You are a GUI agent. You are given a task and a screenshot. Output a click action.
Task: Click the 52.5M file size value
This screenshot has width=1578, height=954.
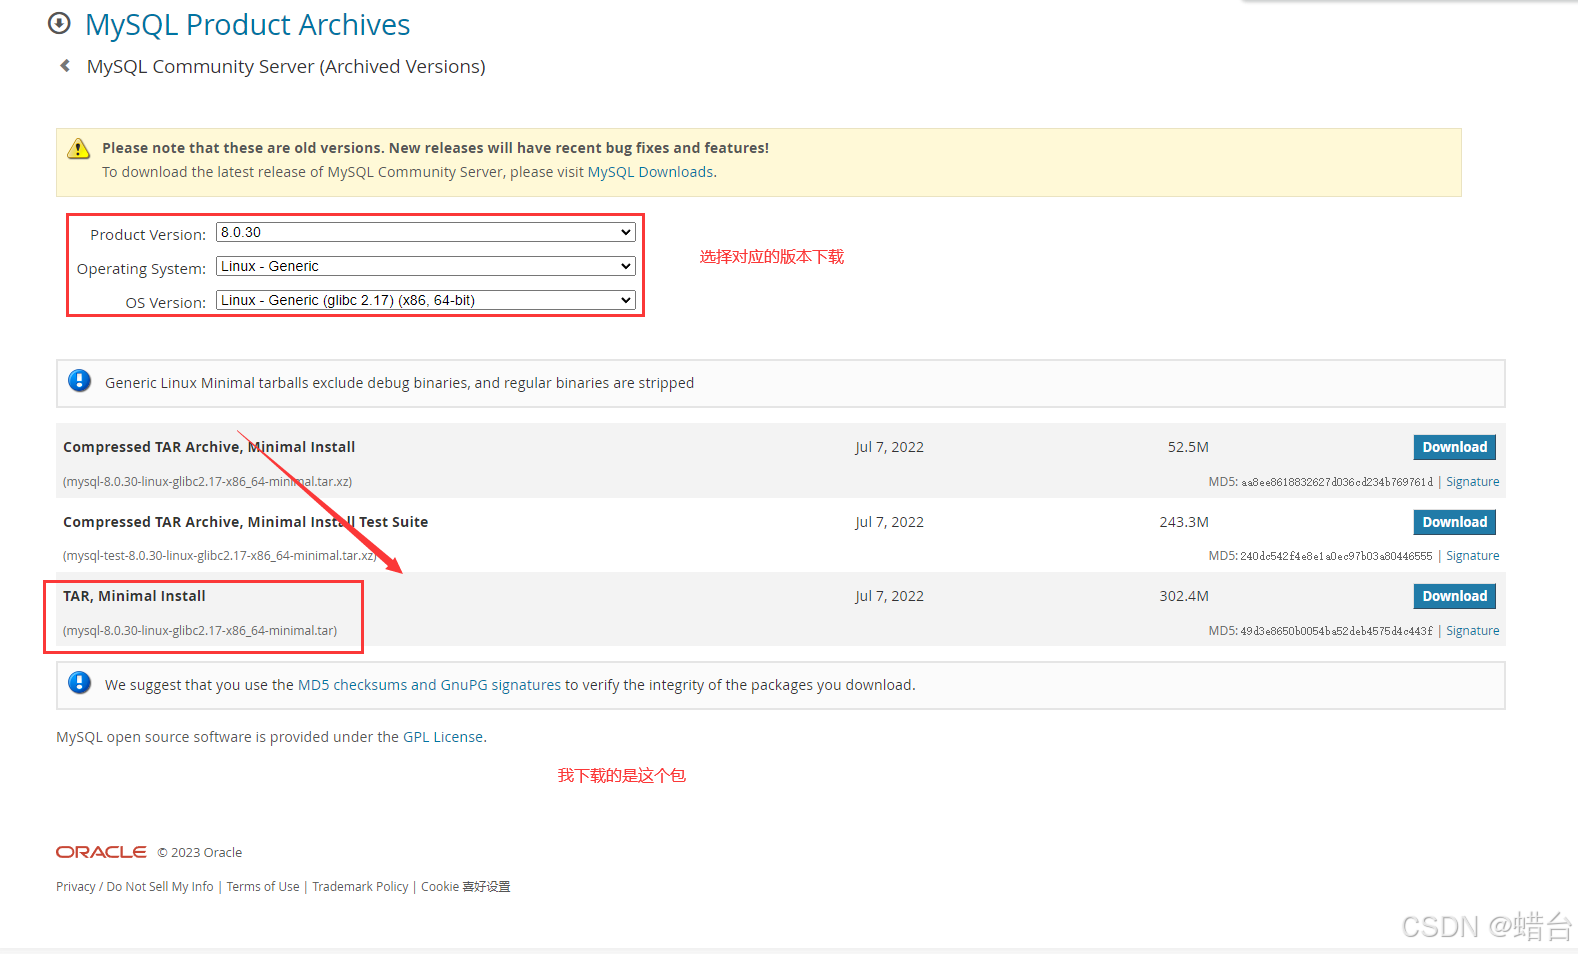click(x=1188, y=447)
